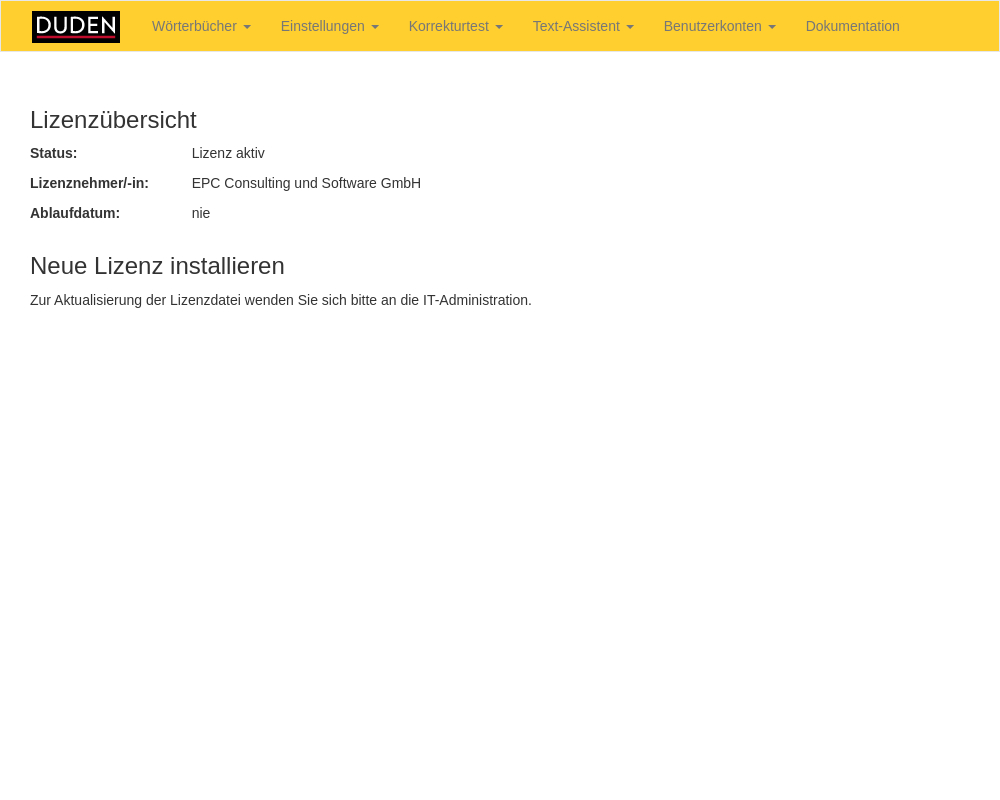
Task: Expand the caret arrow beside Benutzerkonten
Action: pyautogui.click(x=772, y=28)
